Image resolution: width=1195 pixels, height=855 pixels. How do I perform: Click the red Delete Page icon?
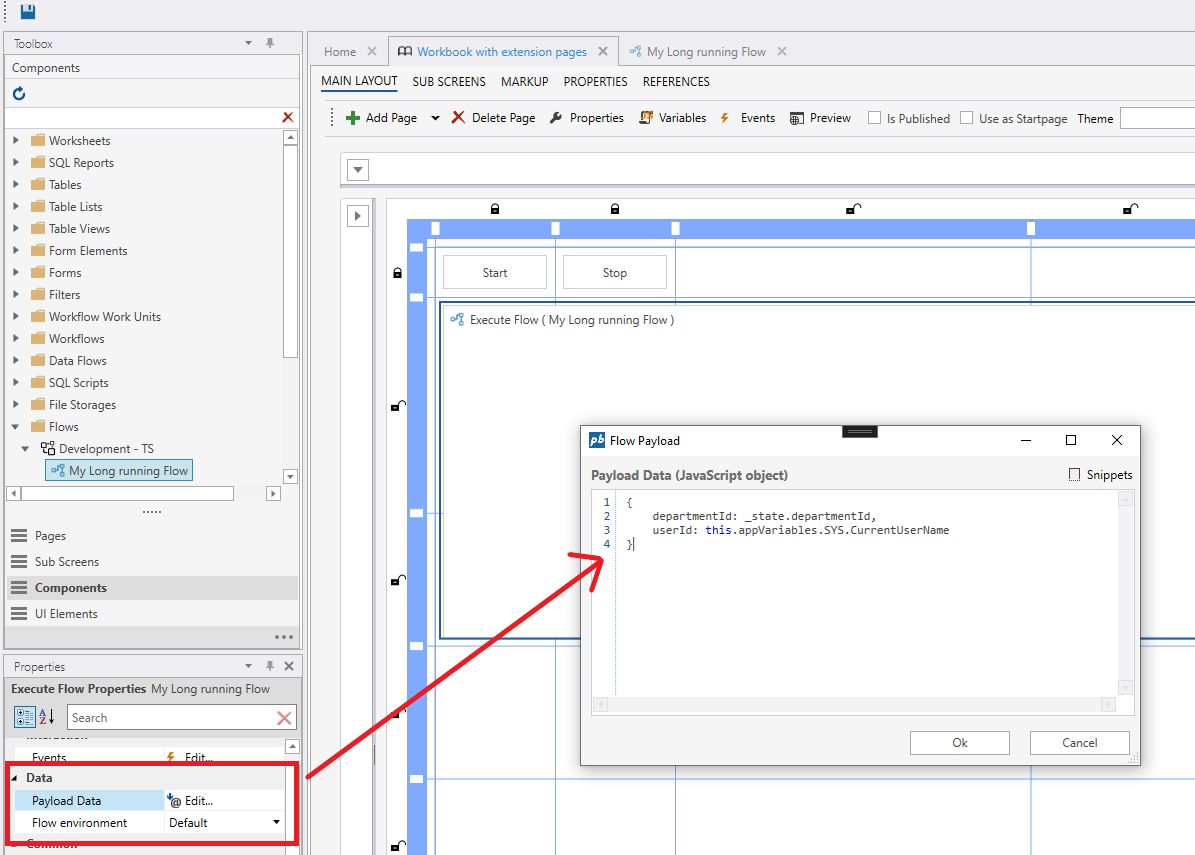pos(458,118)
